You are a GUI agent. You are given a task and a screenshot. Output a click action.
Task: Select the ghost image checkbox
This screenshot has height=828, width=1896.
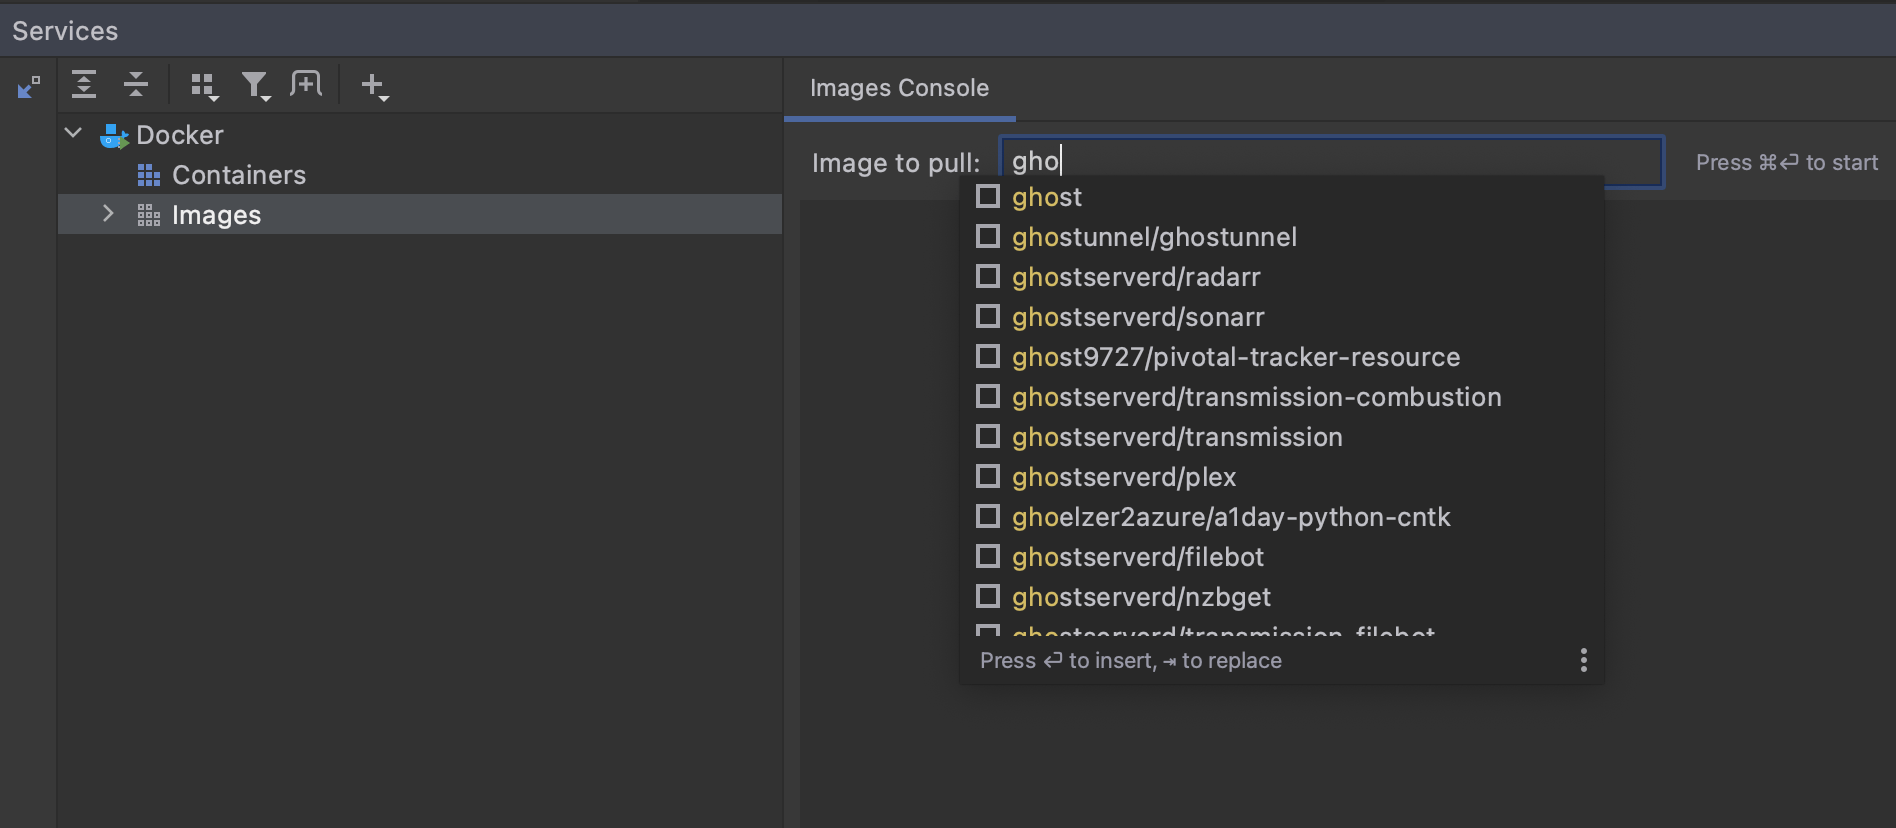[988, 197]
